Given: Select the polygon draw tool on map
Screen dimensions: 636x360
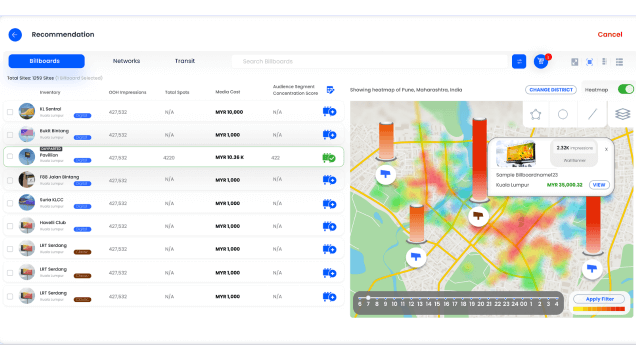Looking at the screenshot, I should 535,115.
